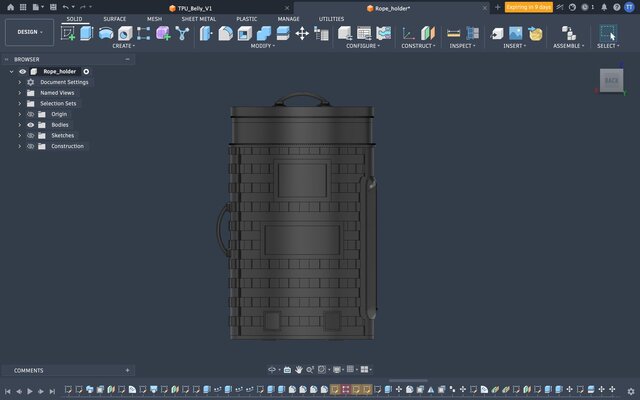Open the DESIGN workspace dropdown
Image resolution: width=640 pixels, height=400 pixels.
[x=29, y=32]
